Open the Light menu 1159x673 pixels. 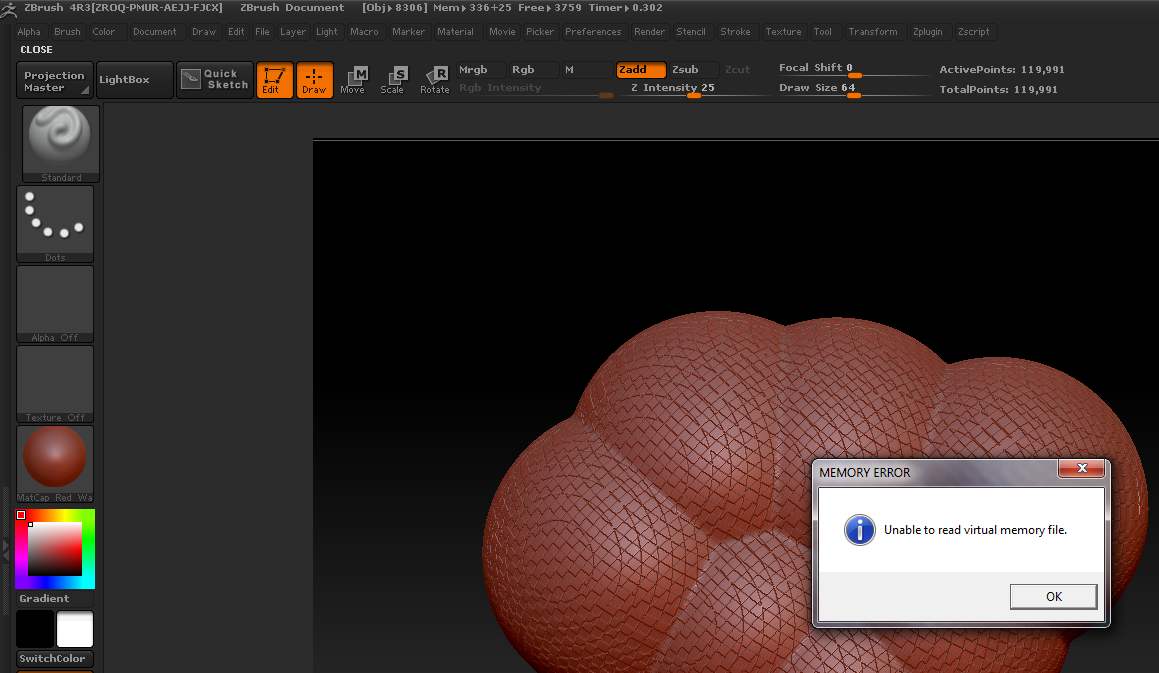[x=327, y=32]
